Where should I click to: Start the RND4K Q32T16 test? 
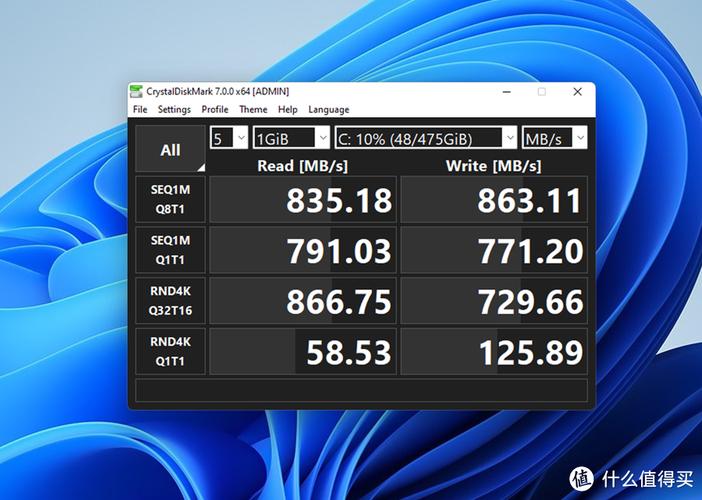click(171, 300)
